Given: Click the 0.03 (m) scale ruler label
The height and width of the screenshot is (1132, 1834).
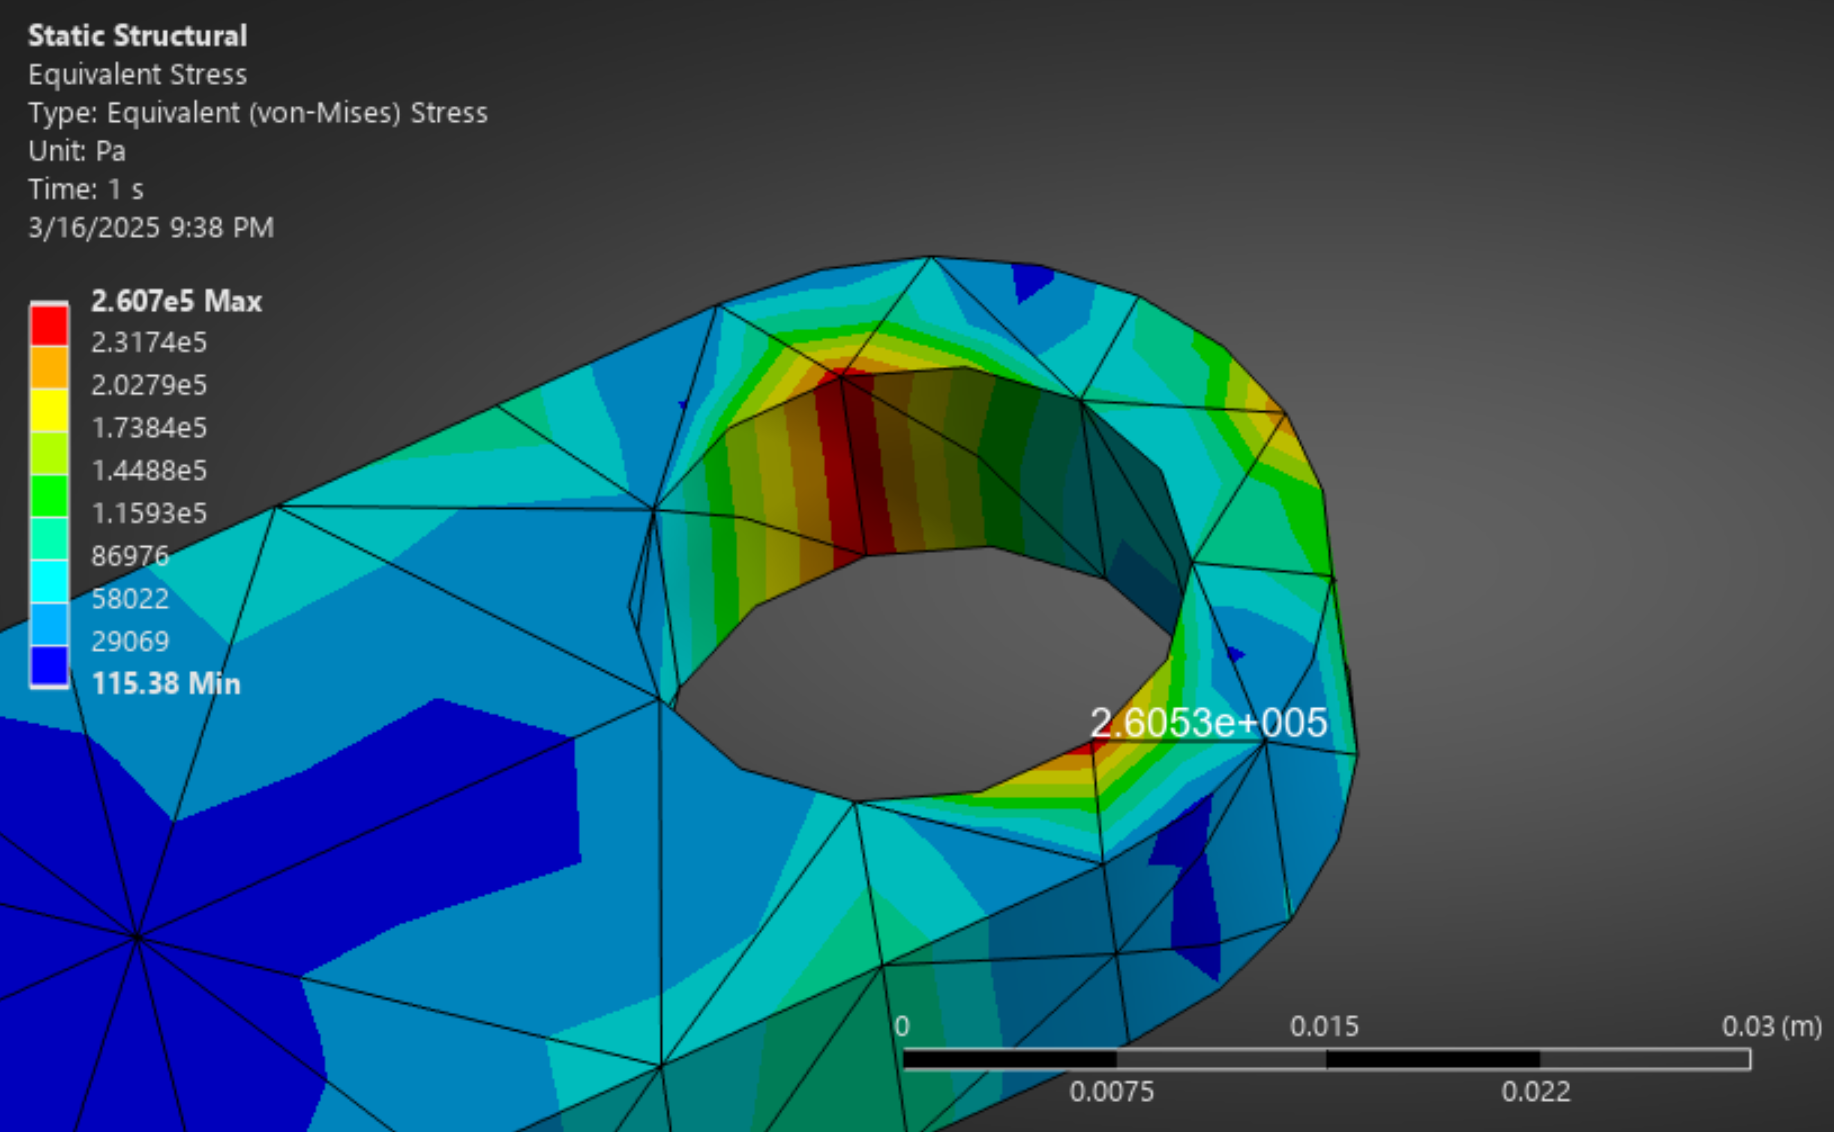Looking at the screenshot, I should pos(1771,1027).
